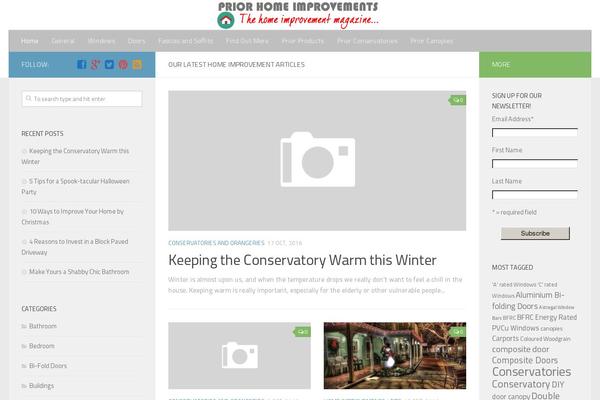Select the PVCu Windows tag
Viewport: 600px width, 400px height.
515,328
